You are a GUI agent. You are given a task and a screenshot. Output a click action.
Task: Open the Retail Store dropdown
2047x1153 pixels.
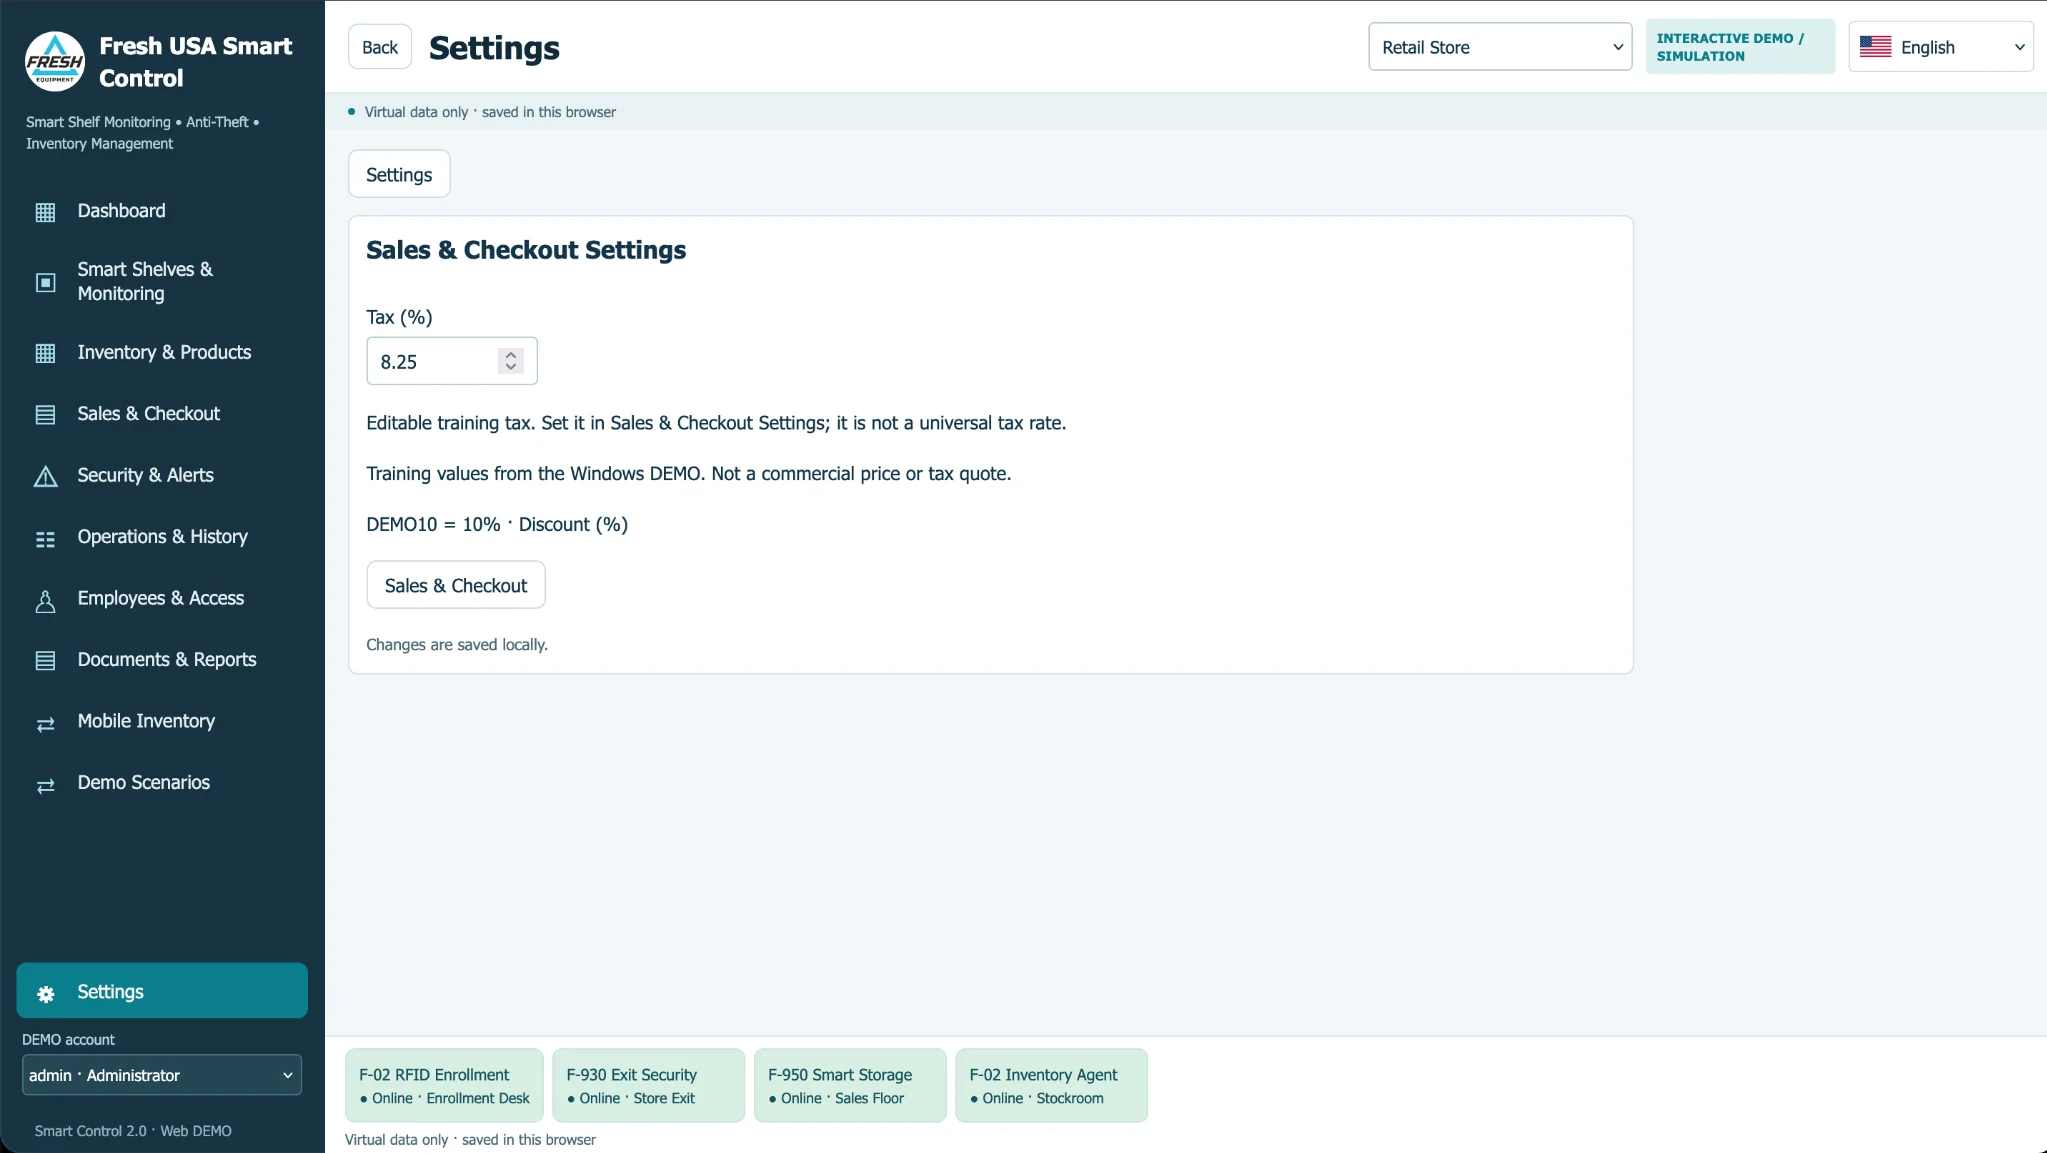(1500, 47)
